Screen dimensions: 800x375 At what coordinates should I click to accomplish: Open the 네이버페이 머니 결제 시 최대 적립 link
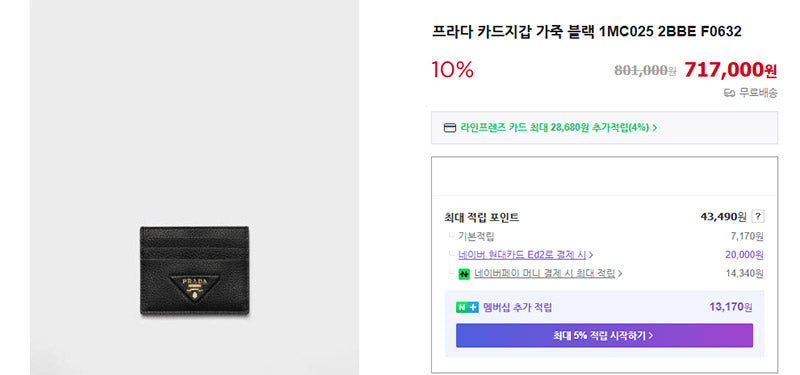click(x=544, y=273)
